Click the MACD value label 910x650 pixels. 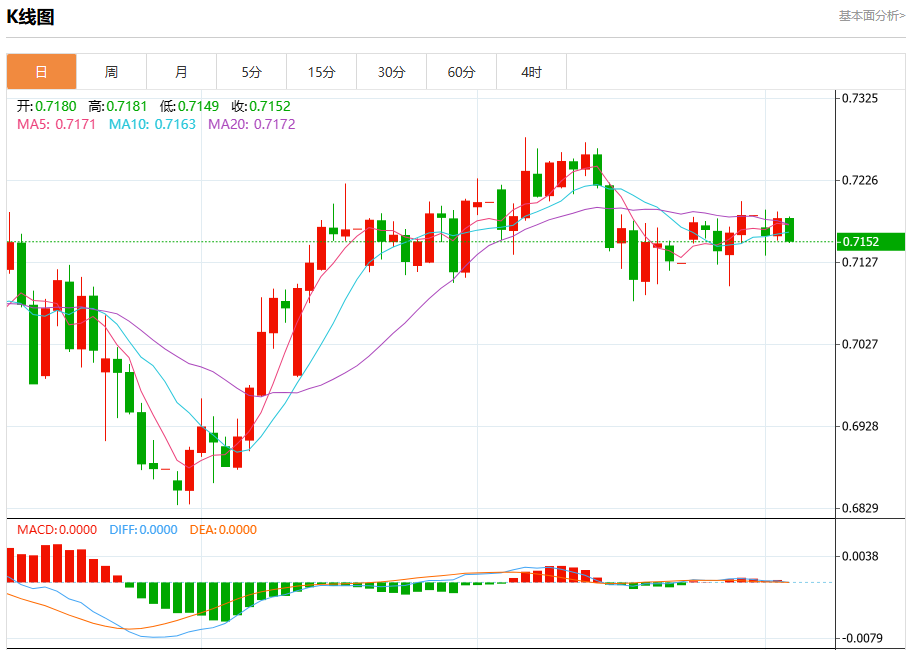(x=57, y=529)
